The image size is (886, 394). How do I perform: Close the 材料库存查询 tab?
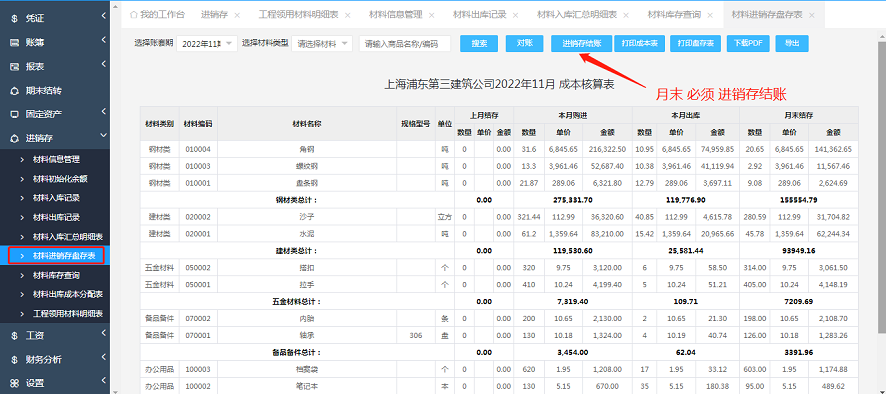point(710,15)
